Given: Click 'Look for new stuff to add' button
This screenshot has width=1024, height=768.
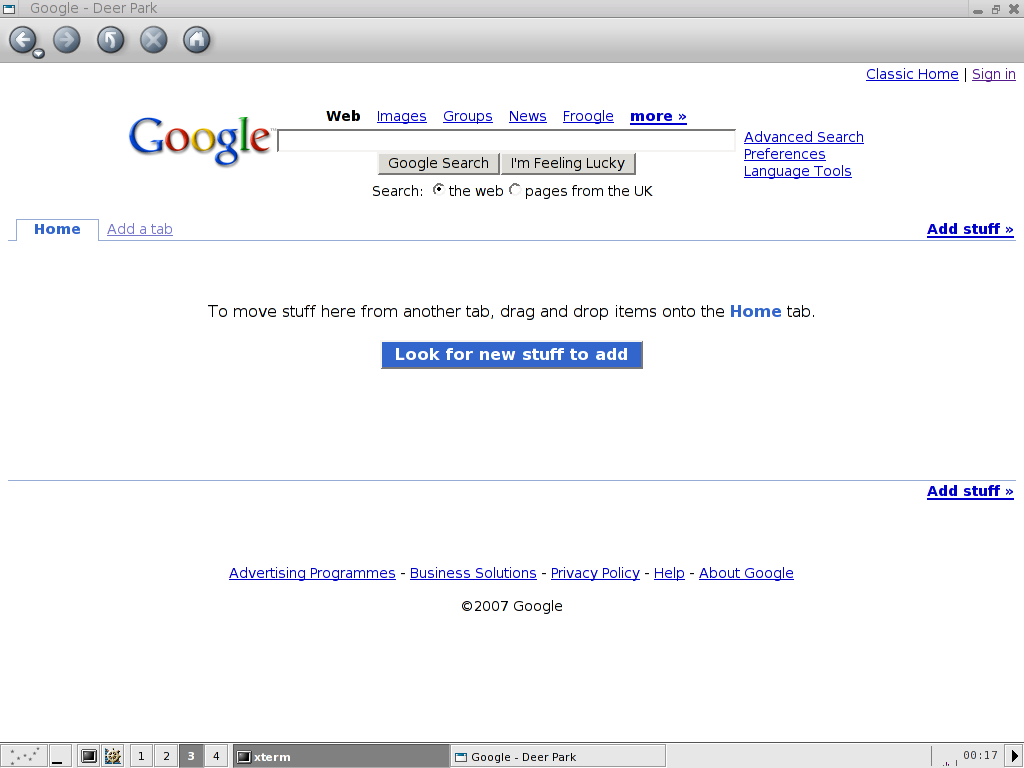Looking at the screenshot, I should coord(511,355).
